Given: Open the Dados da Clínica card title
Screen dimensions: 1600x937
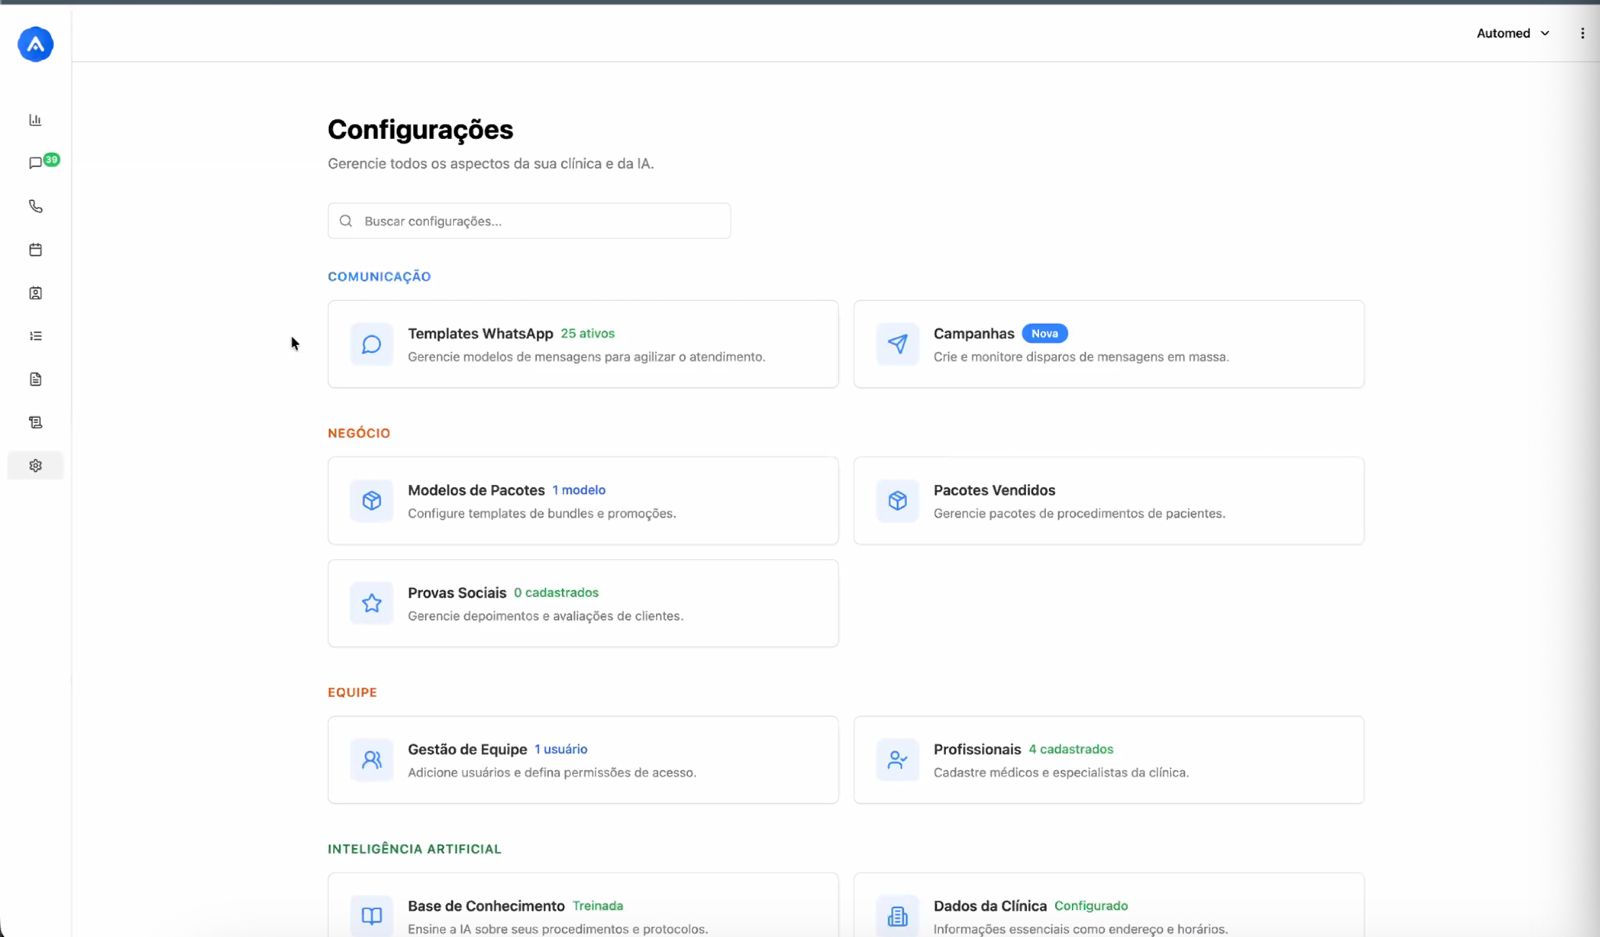Looking at the screenshot, I should [990, 906].
